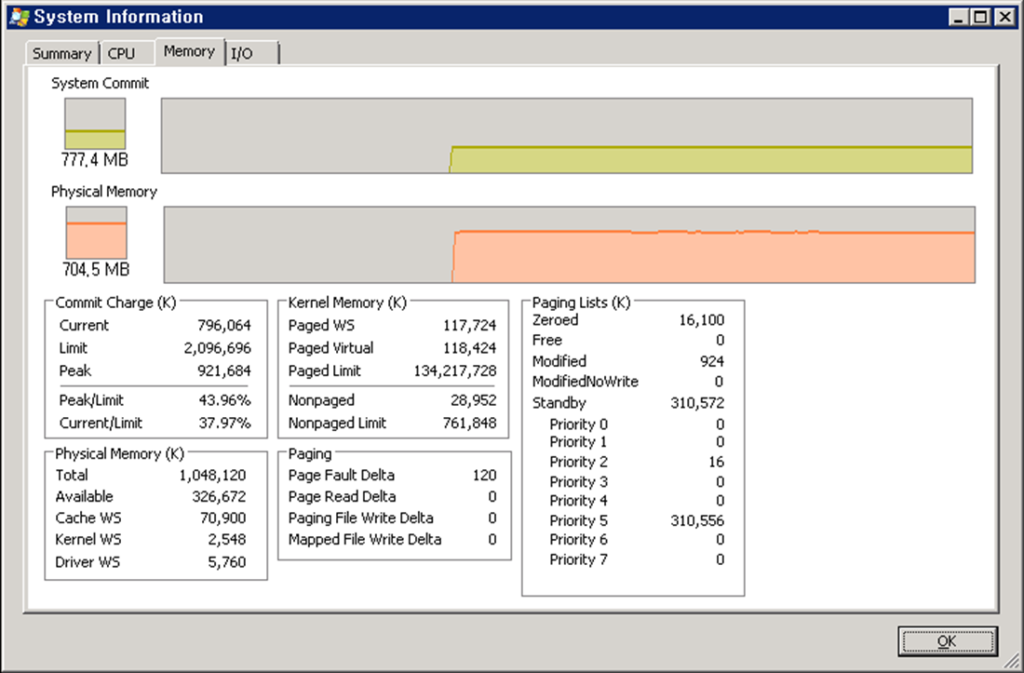
Task: Click the 777.4 MB commit value
Action: click(95, 160)
